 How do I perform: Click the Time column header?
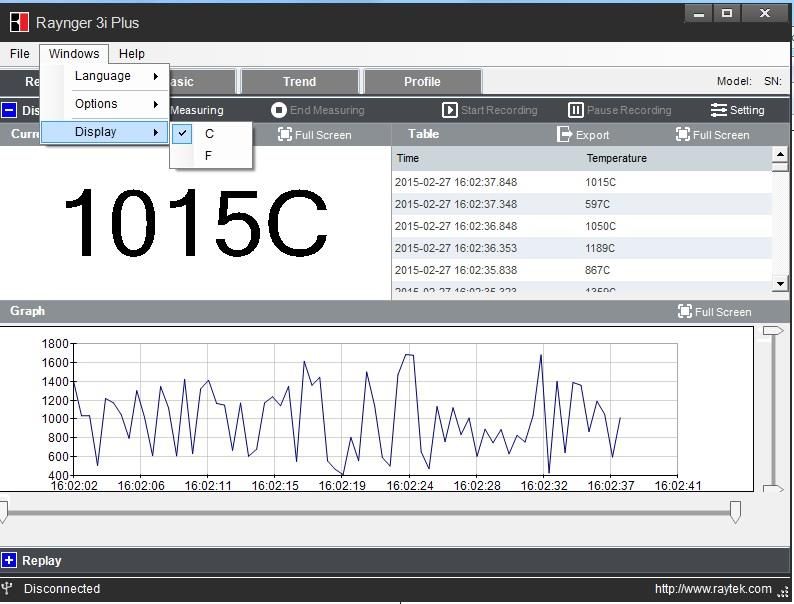click(408, 158)
